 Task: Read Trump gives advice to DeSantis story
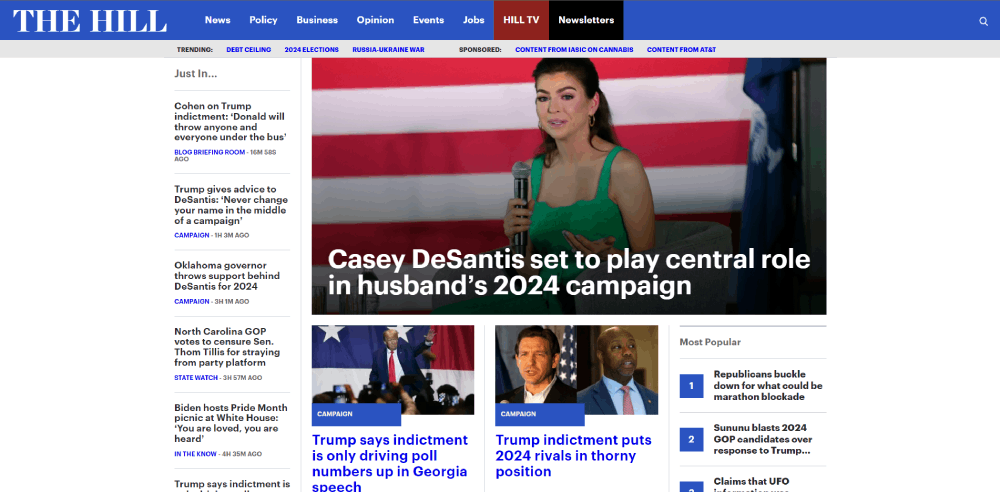coord(231,205)
